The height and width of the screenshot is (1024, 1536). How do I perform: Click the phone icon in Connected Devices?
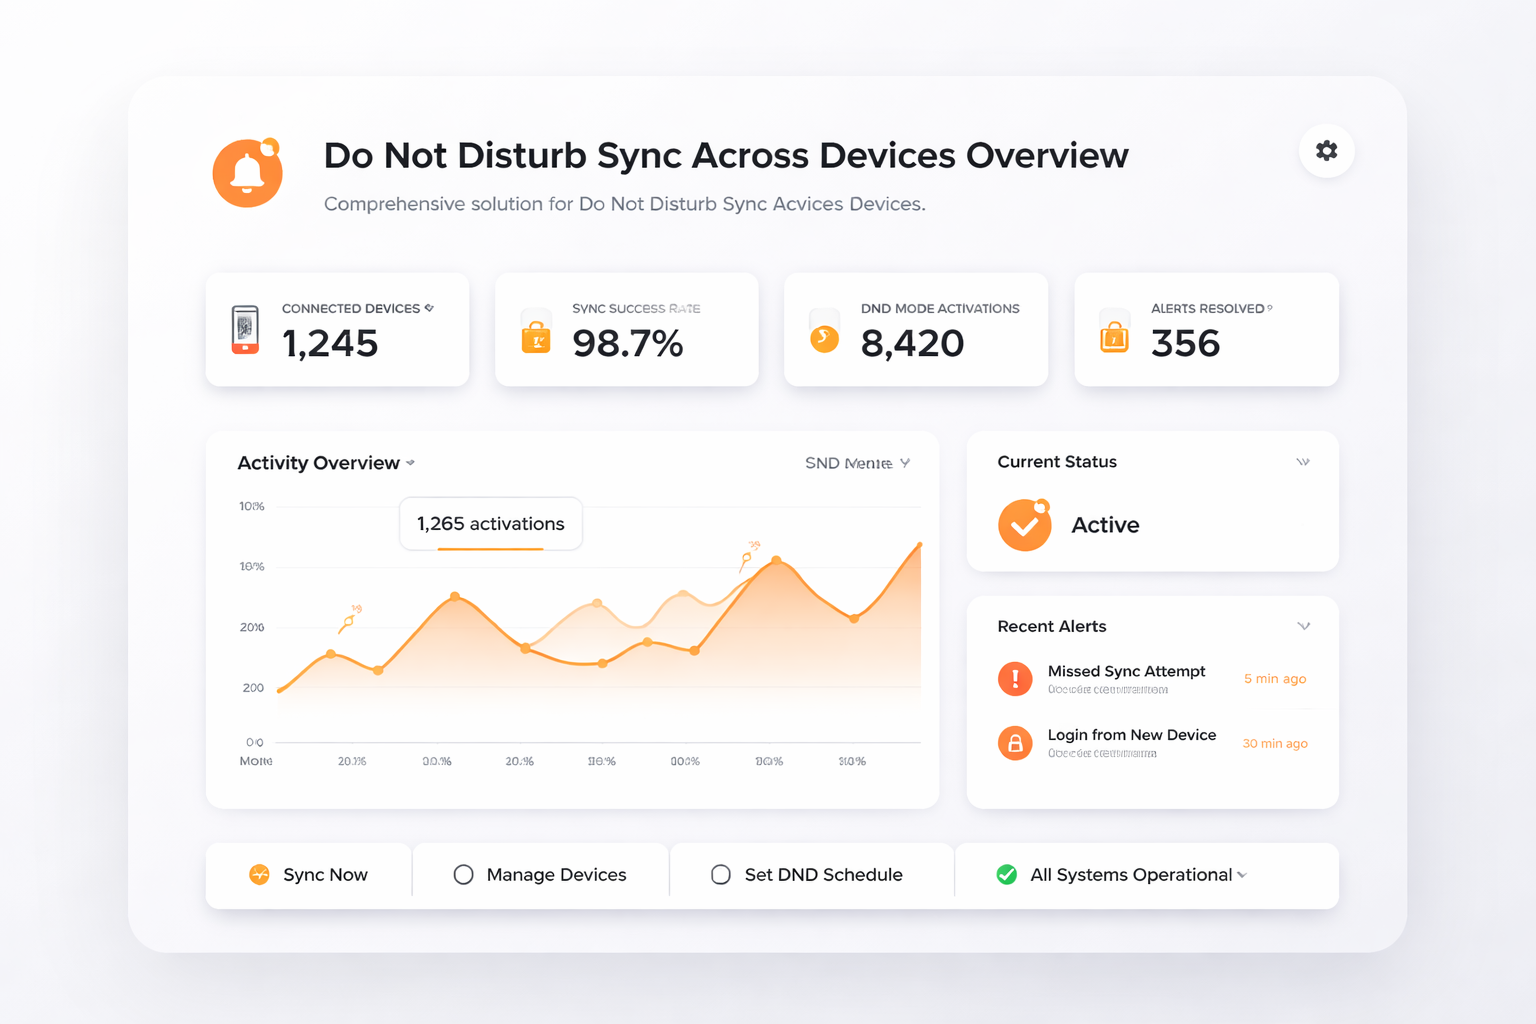245,330
